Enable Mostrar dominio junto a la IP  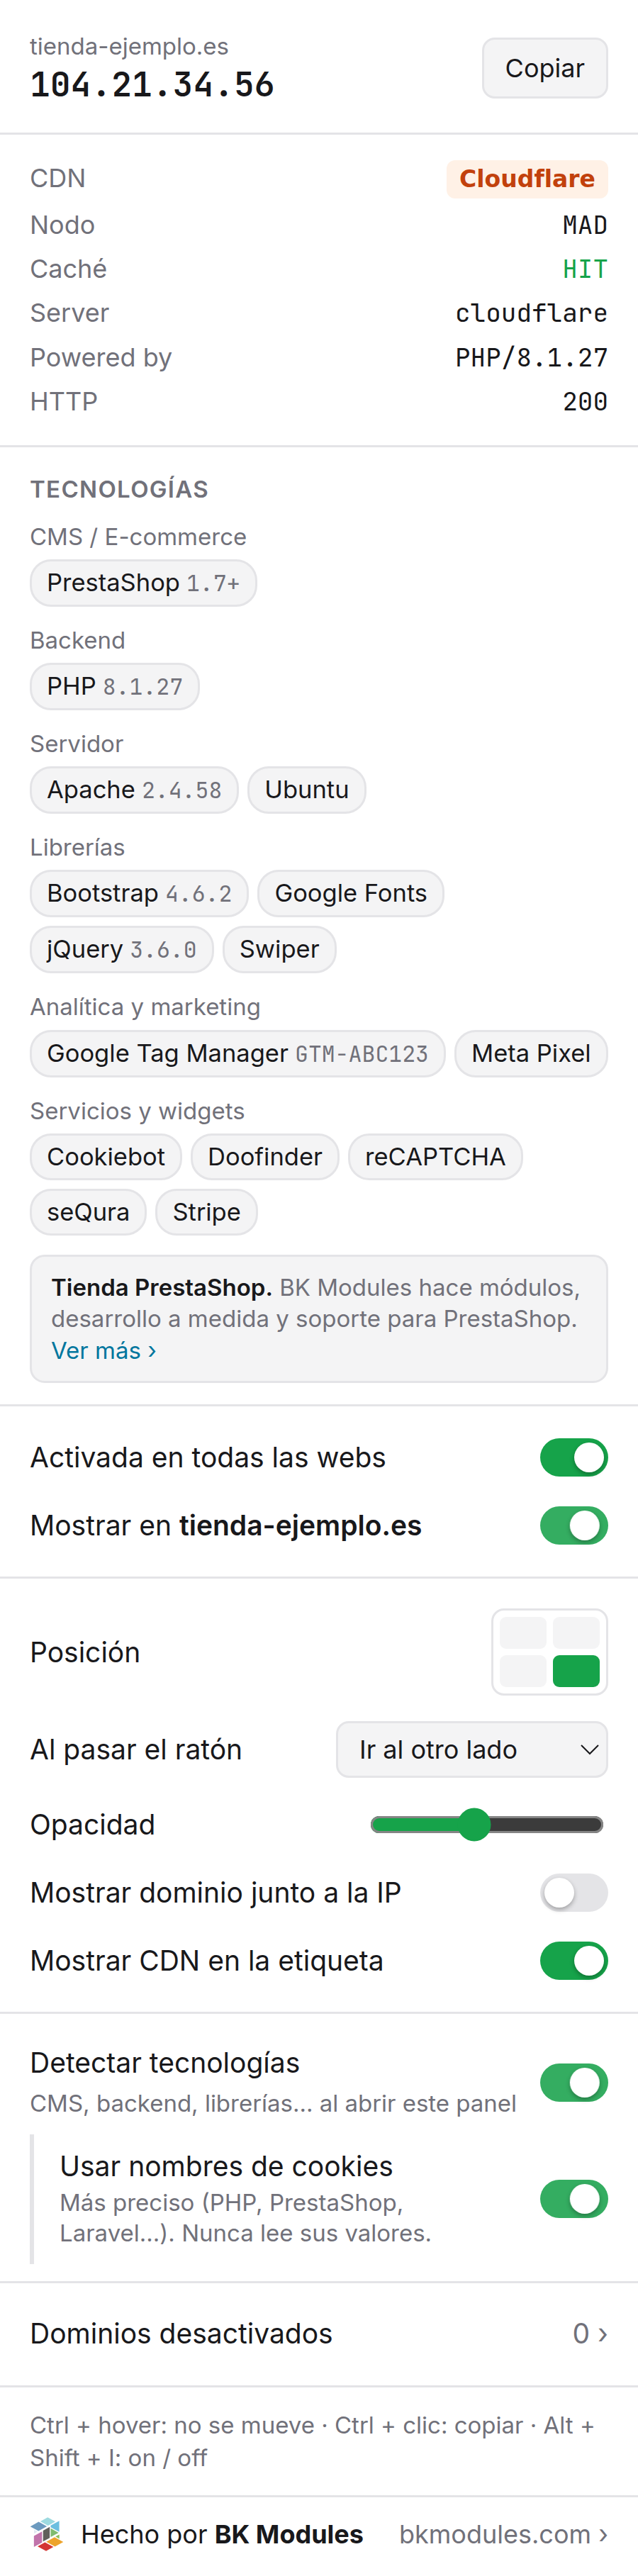point(574,1893)
